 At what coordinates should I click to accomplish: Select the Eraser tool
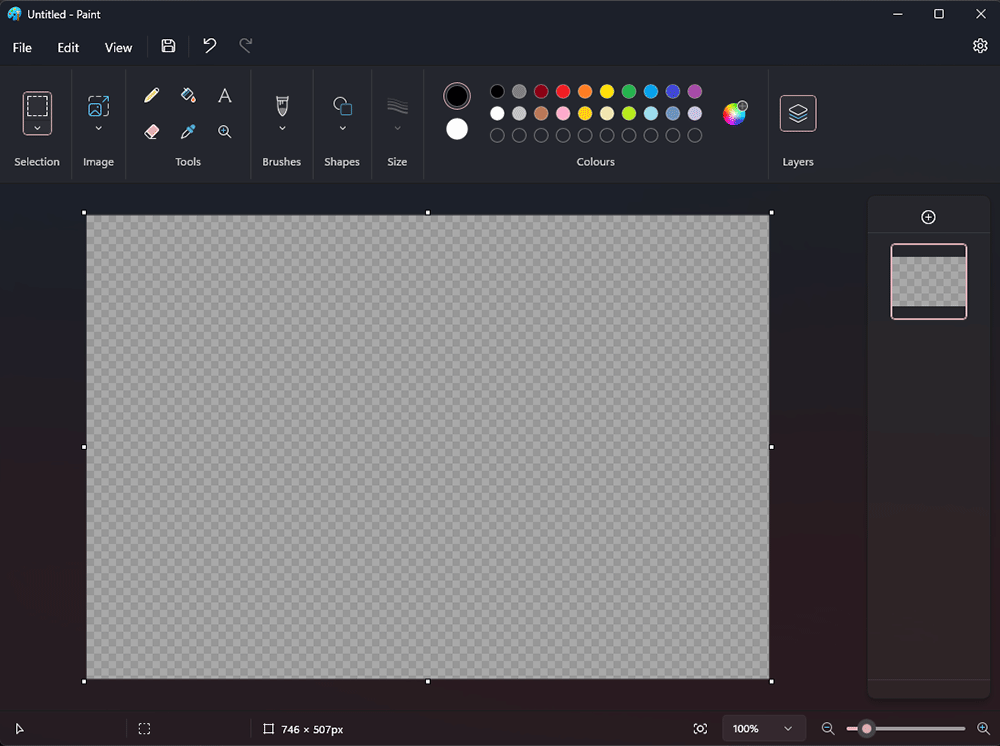coord(151,131)
